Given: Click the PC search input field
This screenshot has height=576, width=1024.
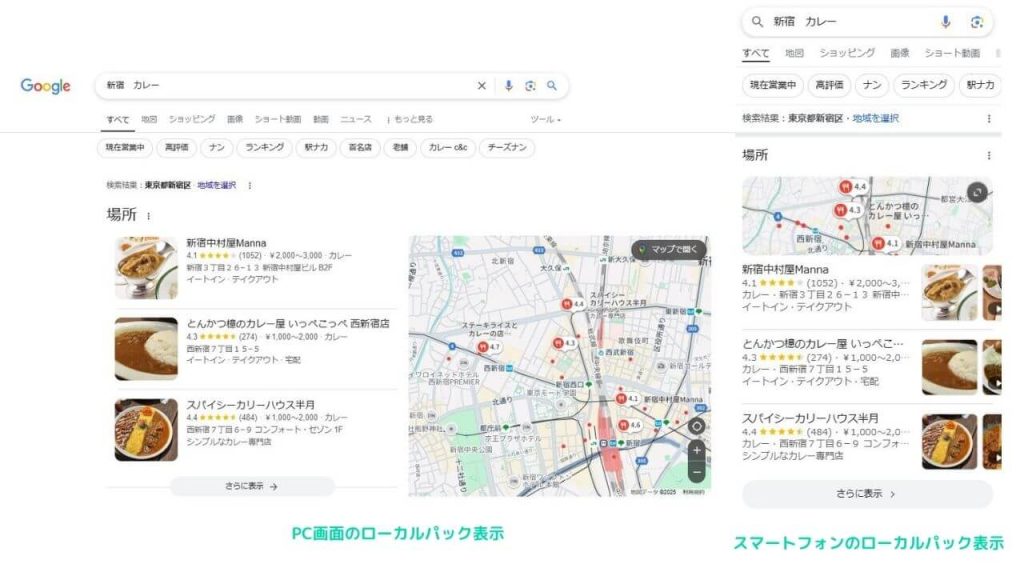Looking at the screenshot, I should point(287,86).
